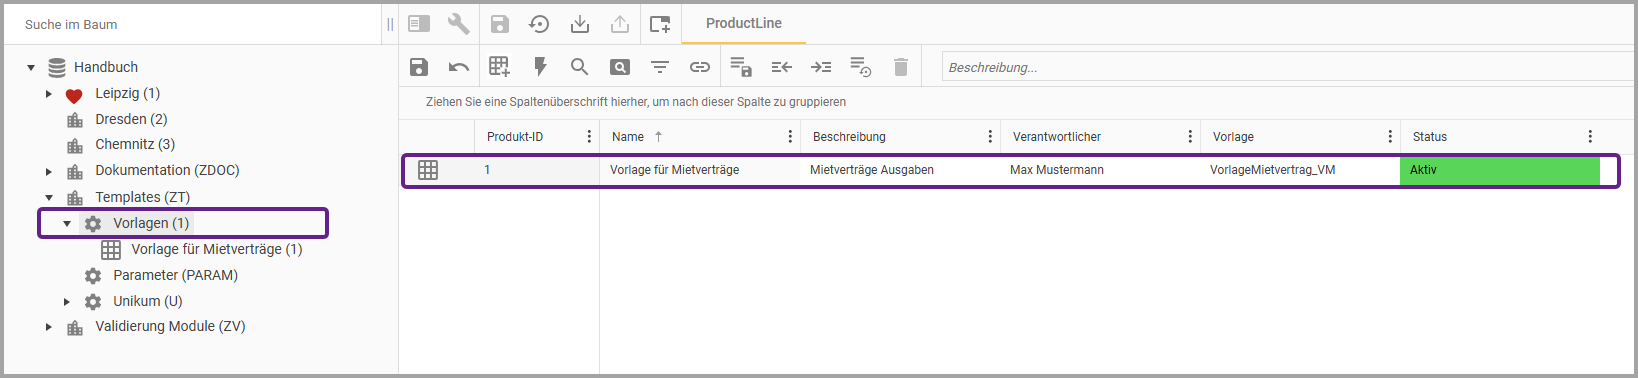Select Leipzig (1) in the tree
This screenshot has height=378, width=1638.
pyautogui.click(x=127, y=93)
